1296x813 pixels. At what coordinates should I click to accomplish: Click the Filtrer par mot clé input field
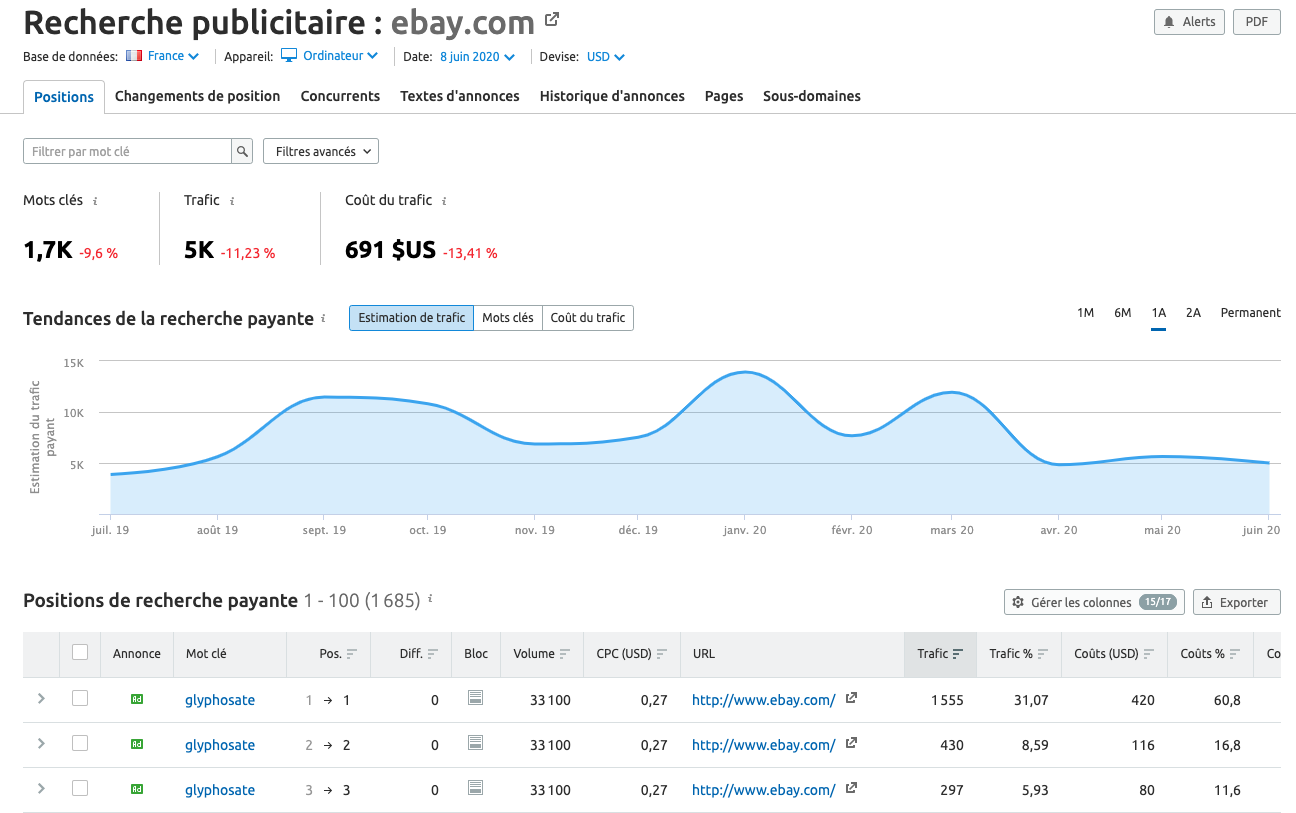click(x=127, y=151)
